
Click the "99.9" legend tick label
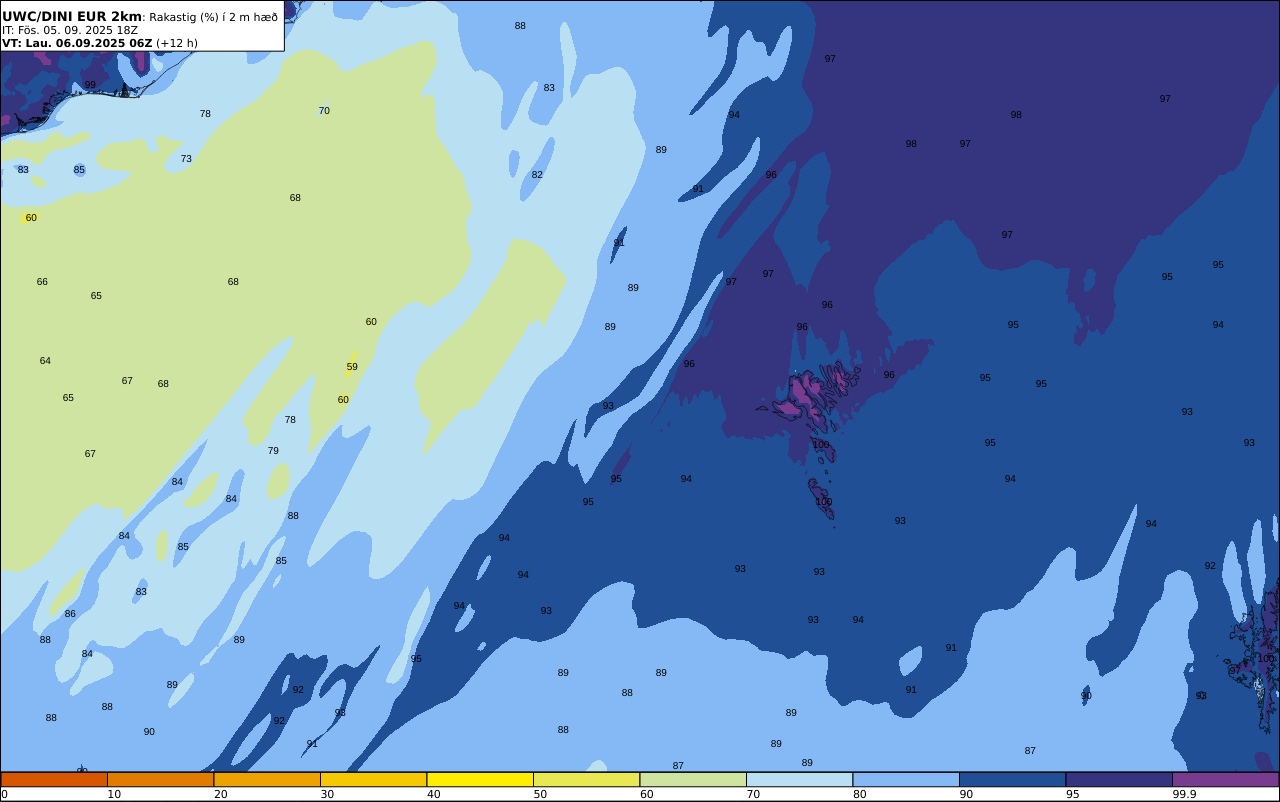1185,794
